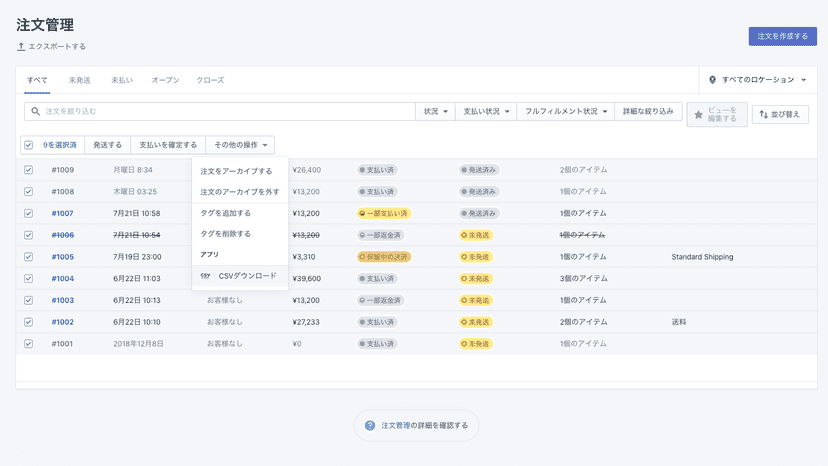This screenshot has height=466, width=828.
Task: Click the ¥39,600 amount
Action: click(x=307, y=278)
